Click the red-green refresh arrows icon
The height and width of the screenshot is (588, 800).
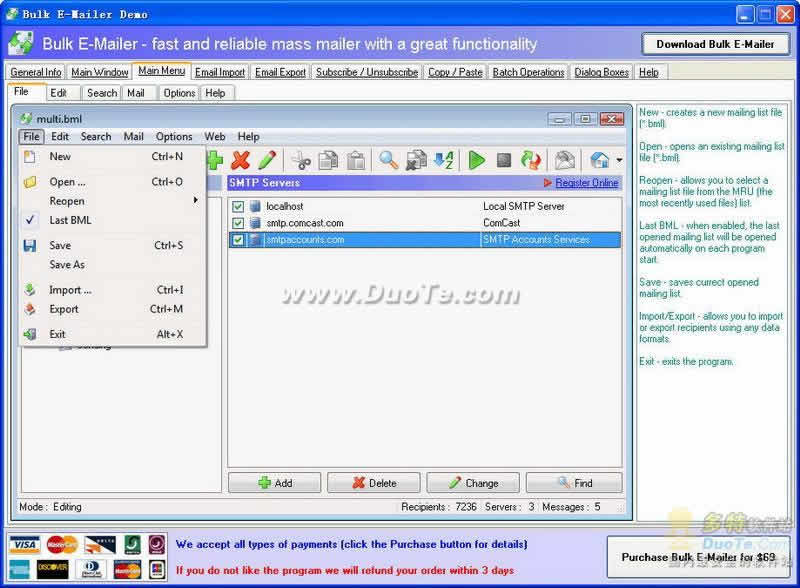[531, 160]
